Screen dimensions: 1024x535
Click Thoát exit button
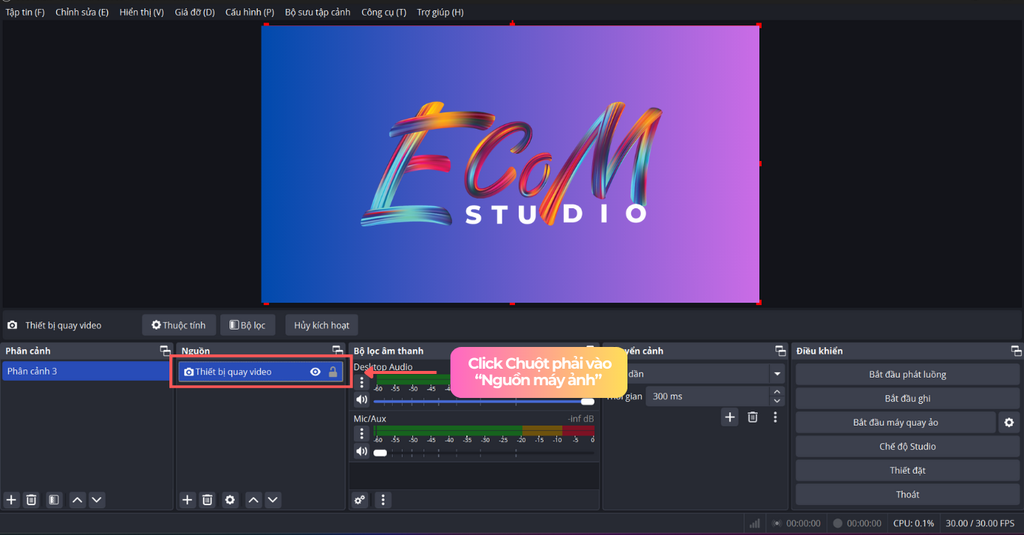[x=907, y=494]
